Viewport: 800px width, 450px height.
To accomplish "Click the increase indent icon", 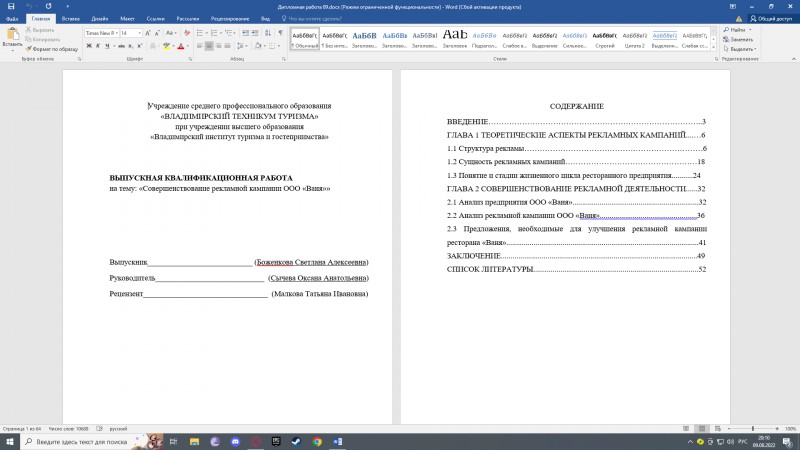I will tap(255, 33).
